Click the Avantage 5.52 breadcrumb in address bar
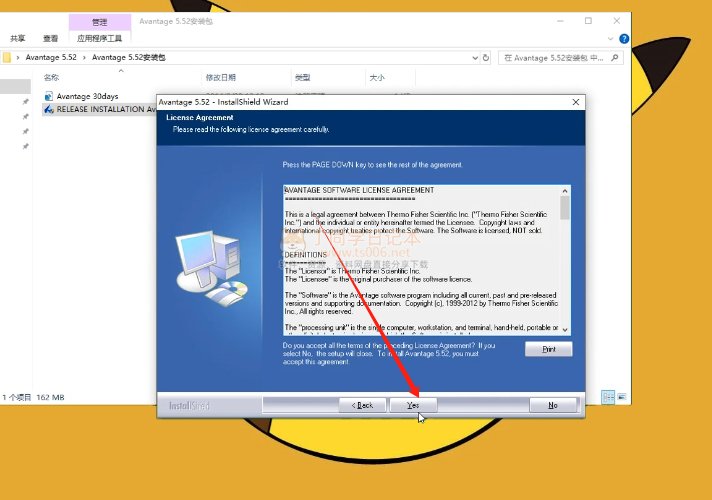Image resolution: width=712 pixels, height=500 pixels. 51,58
